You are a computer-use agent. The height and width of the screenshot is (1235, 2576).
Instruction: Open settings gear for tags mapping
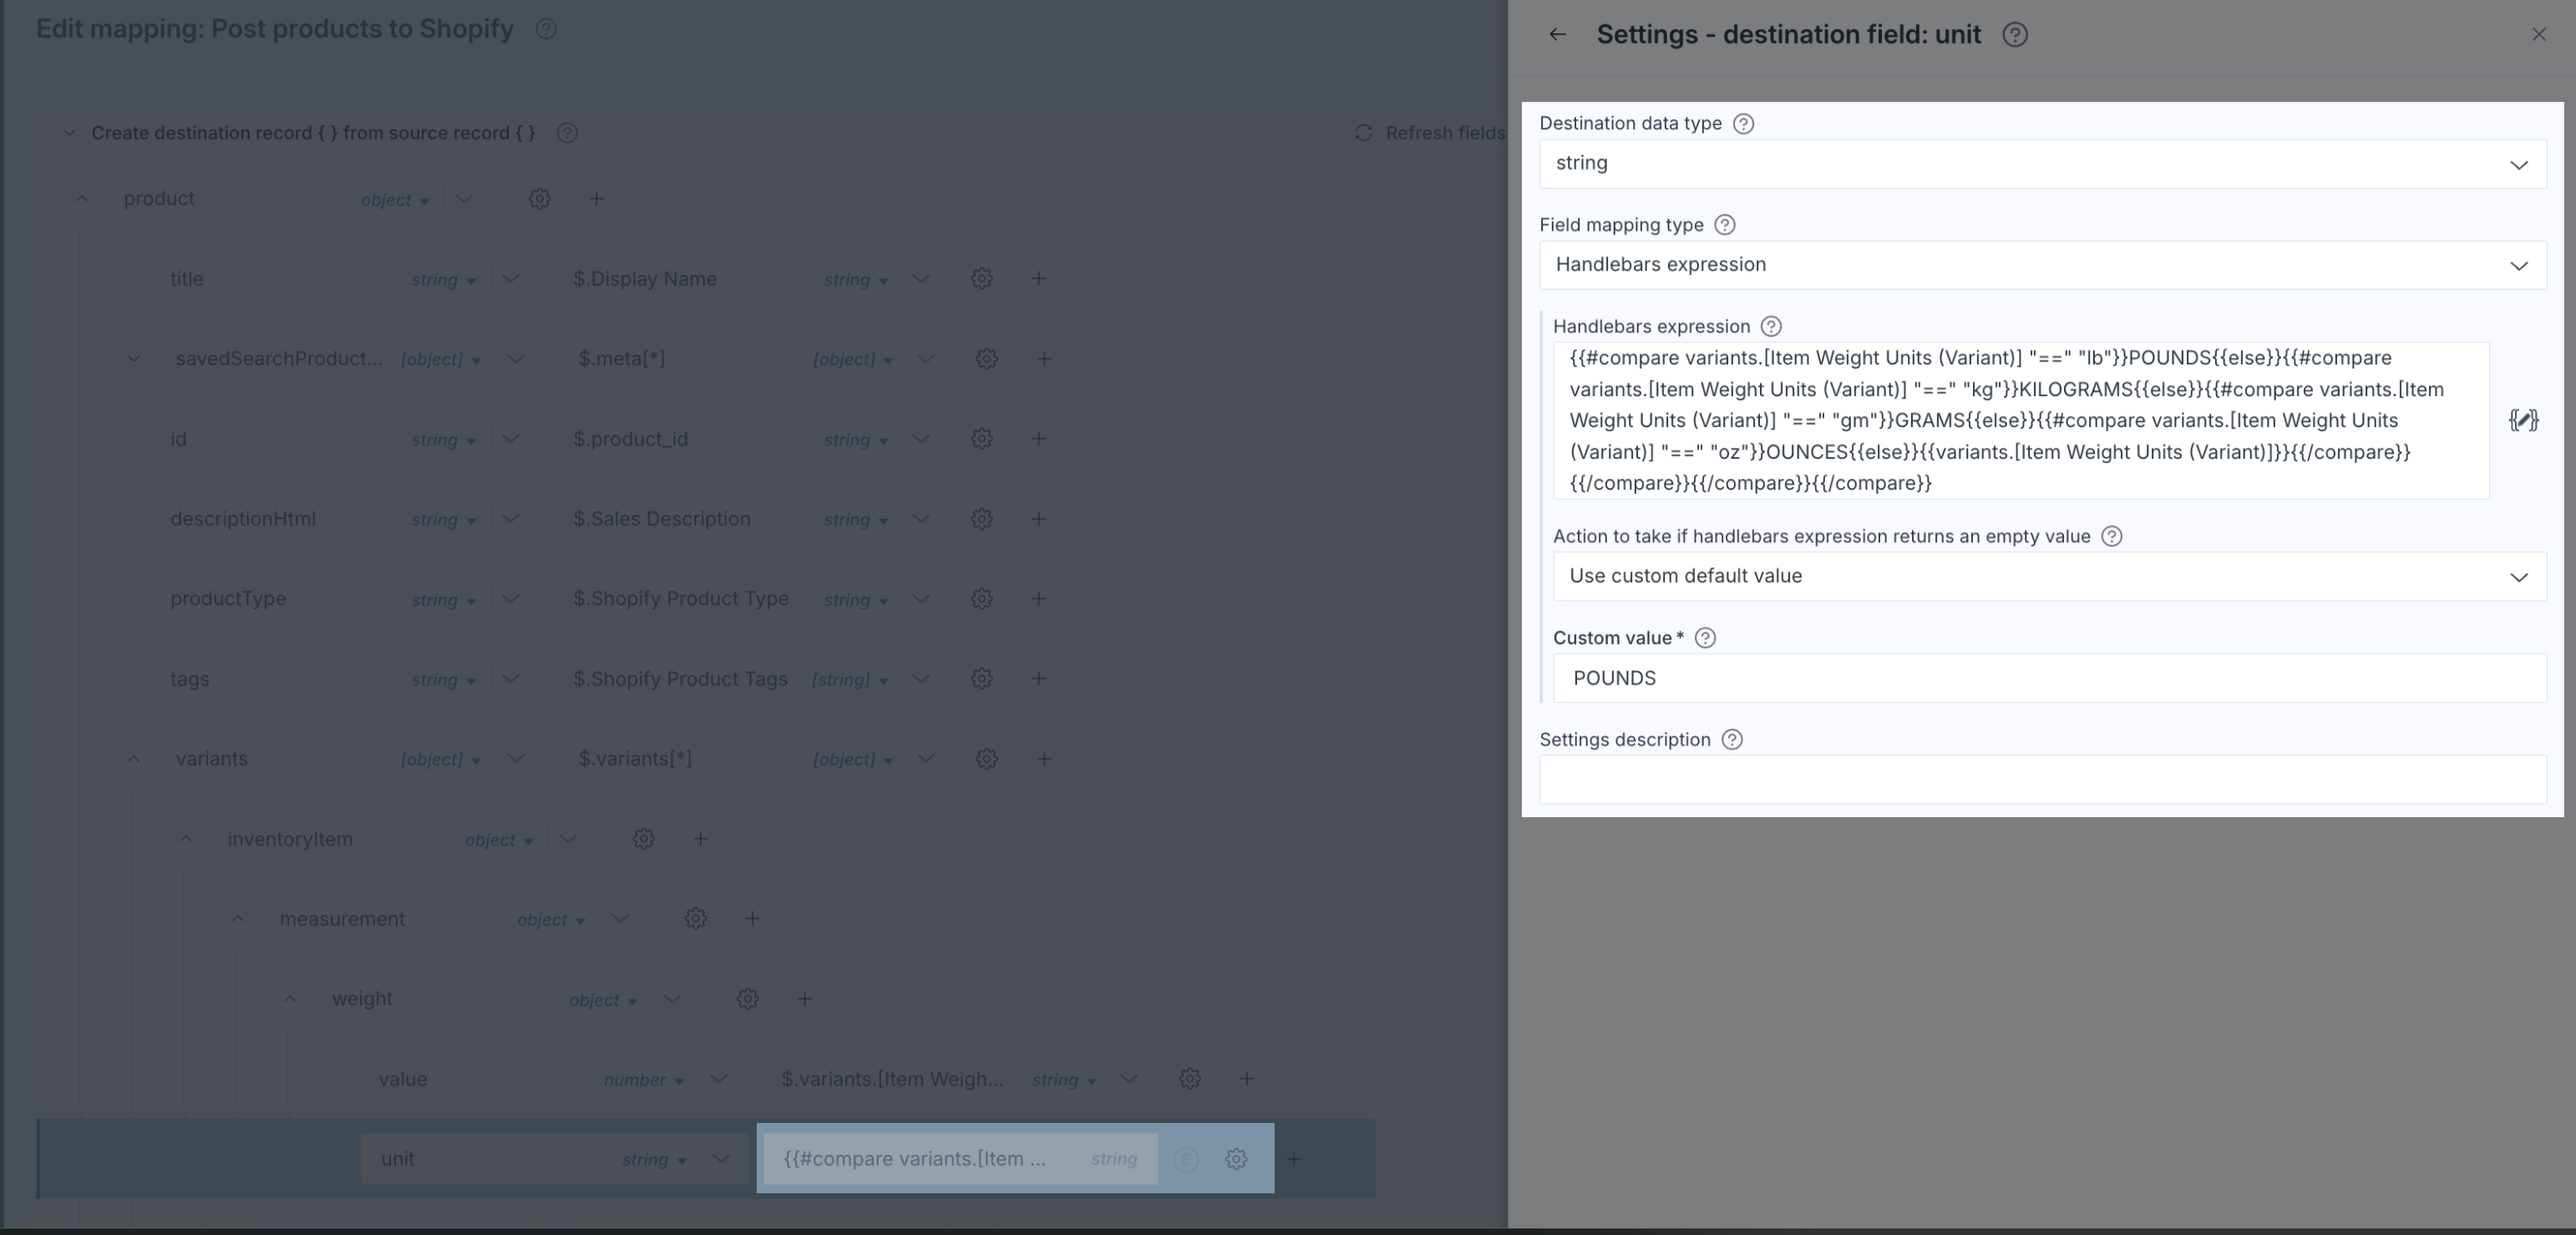pos(982,679)
